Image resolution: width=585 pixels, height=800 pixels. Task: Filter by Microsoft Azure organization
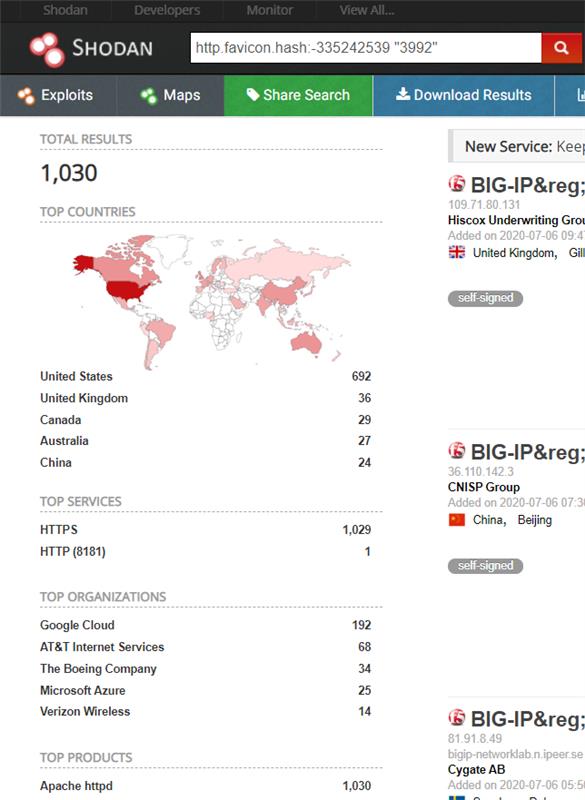coord(83,690)
